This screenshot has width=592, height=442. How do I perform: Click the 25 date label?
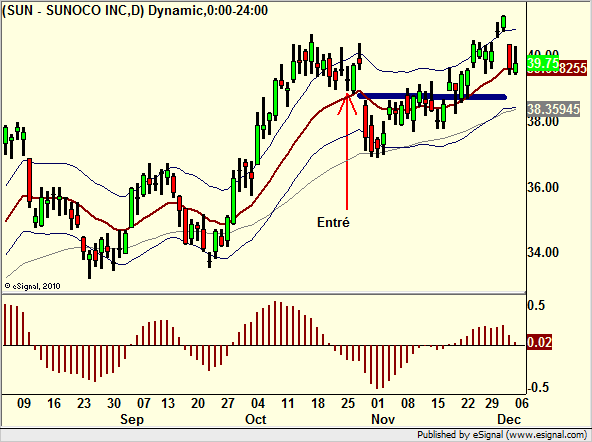coord(348,403)
